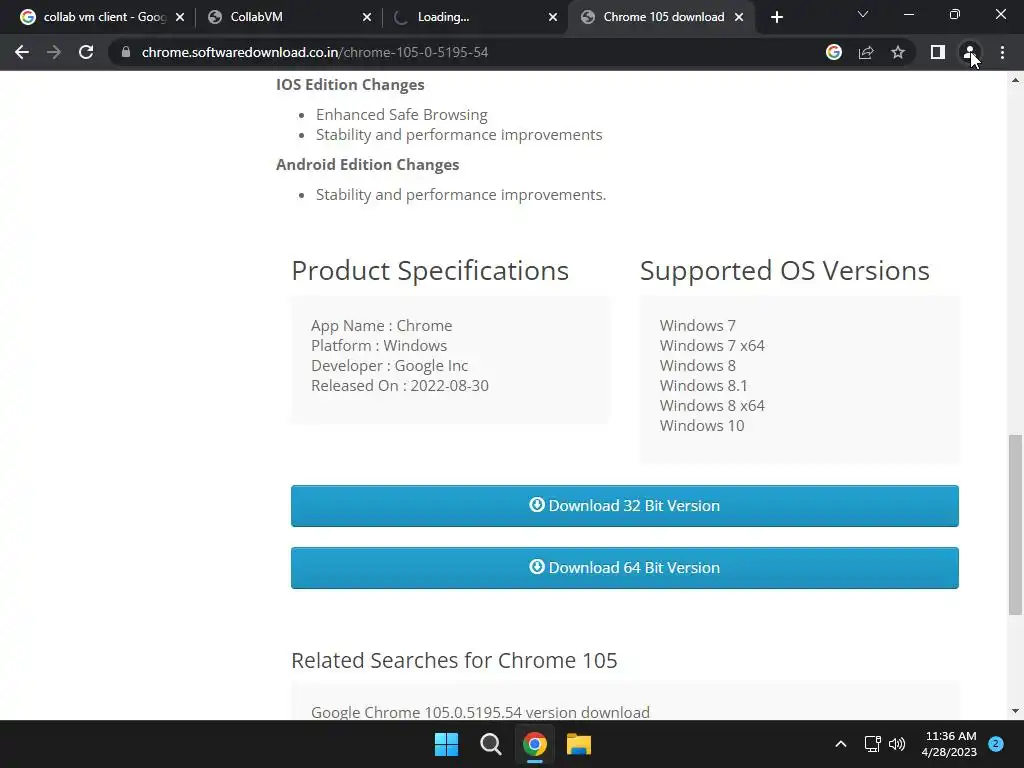Click the forward navigation arrow
This screenshot has width=1024, height=768.
54,52
